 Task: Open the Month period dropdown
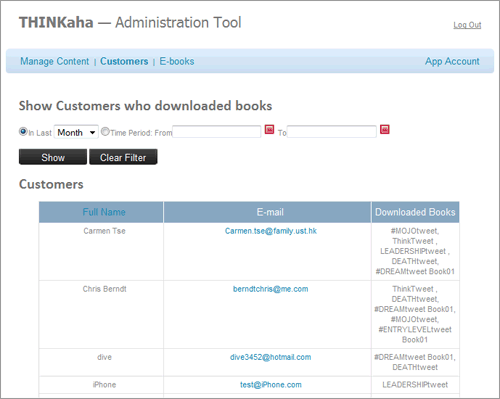point(76,132)
